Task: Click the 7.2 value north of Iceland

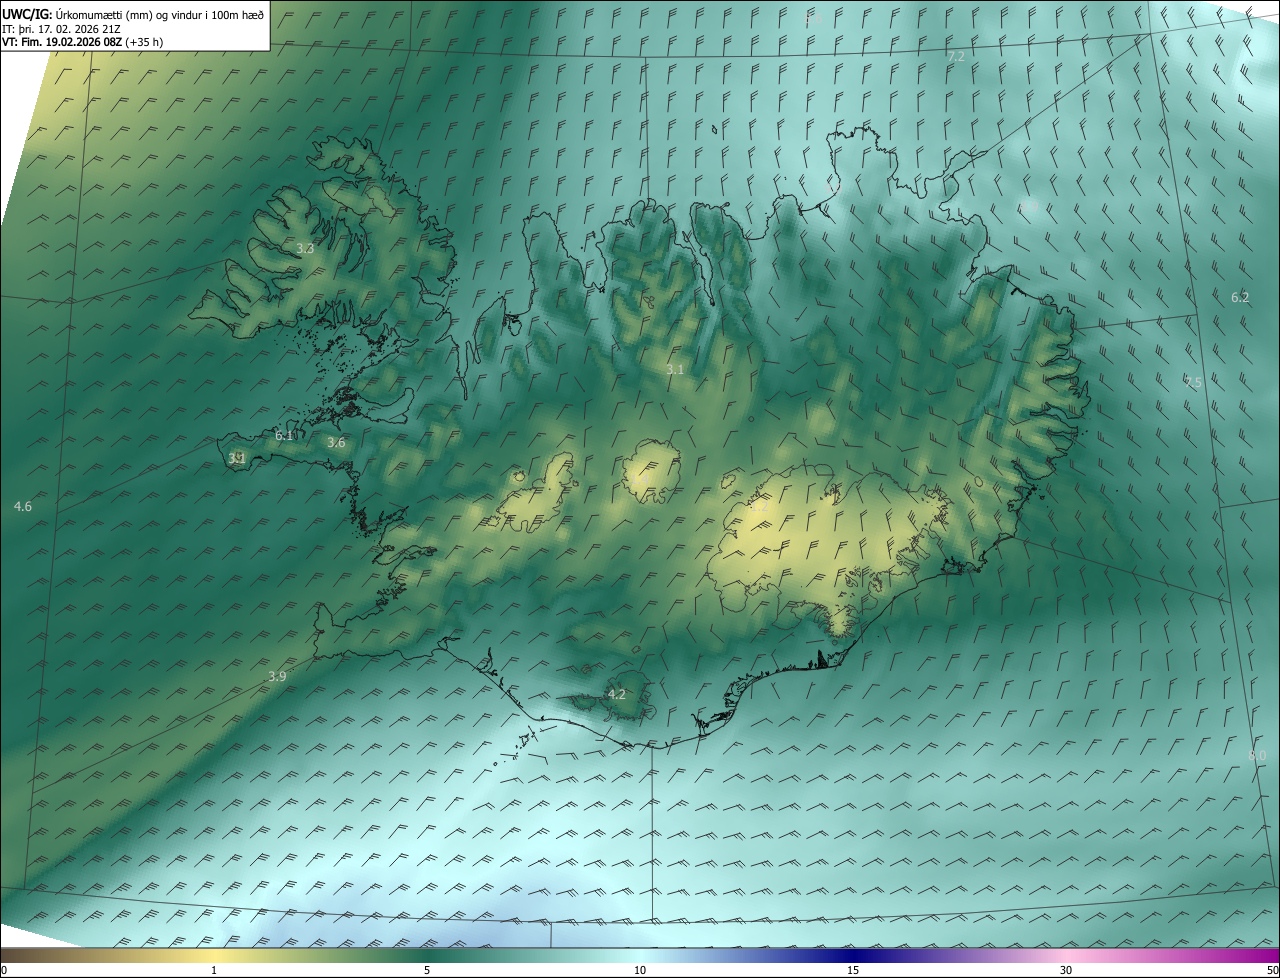Action: (x=956, y=56)
